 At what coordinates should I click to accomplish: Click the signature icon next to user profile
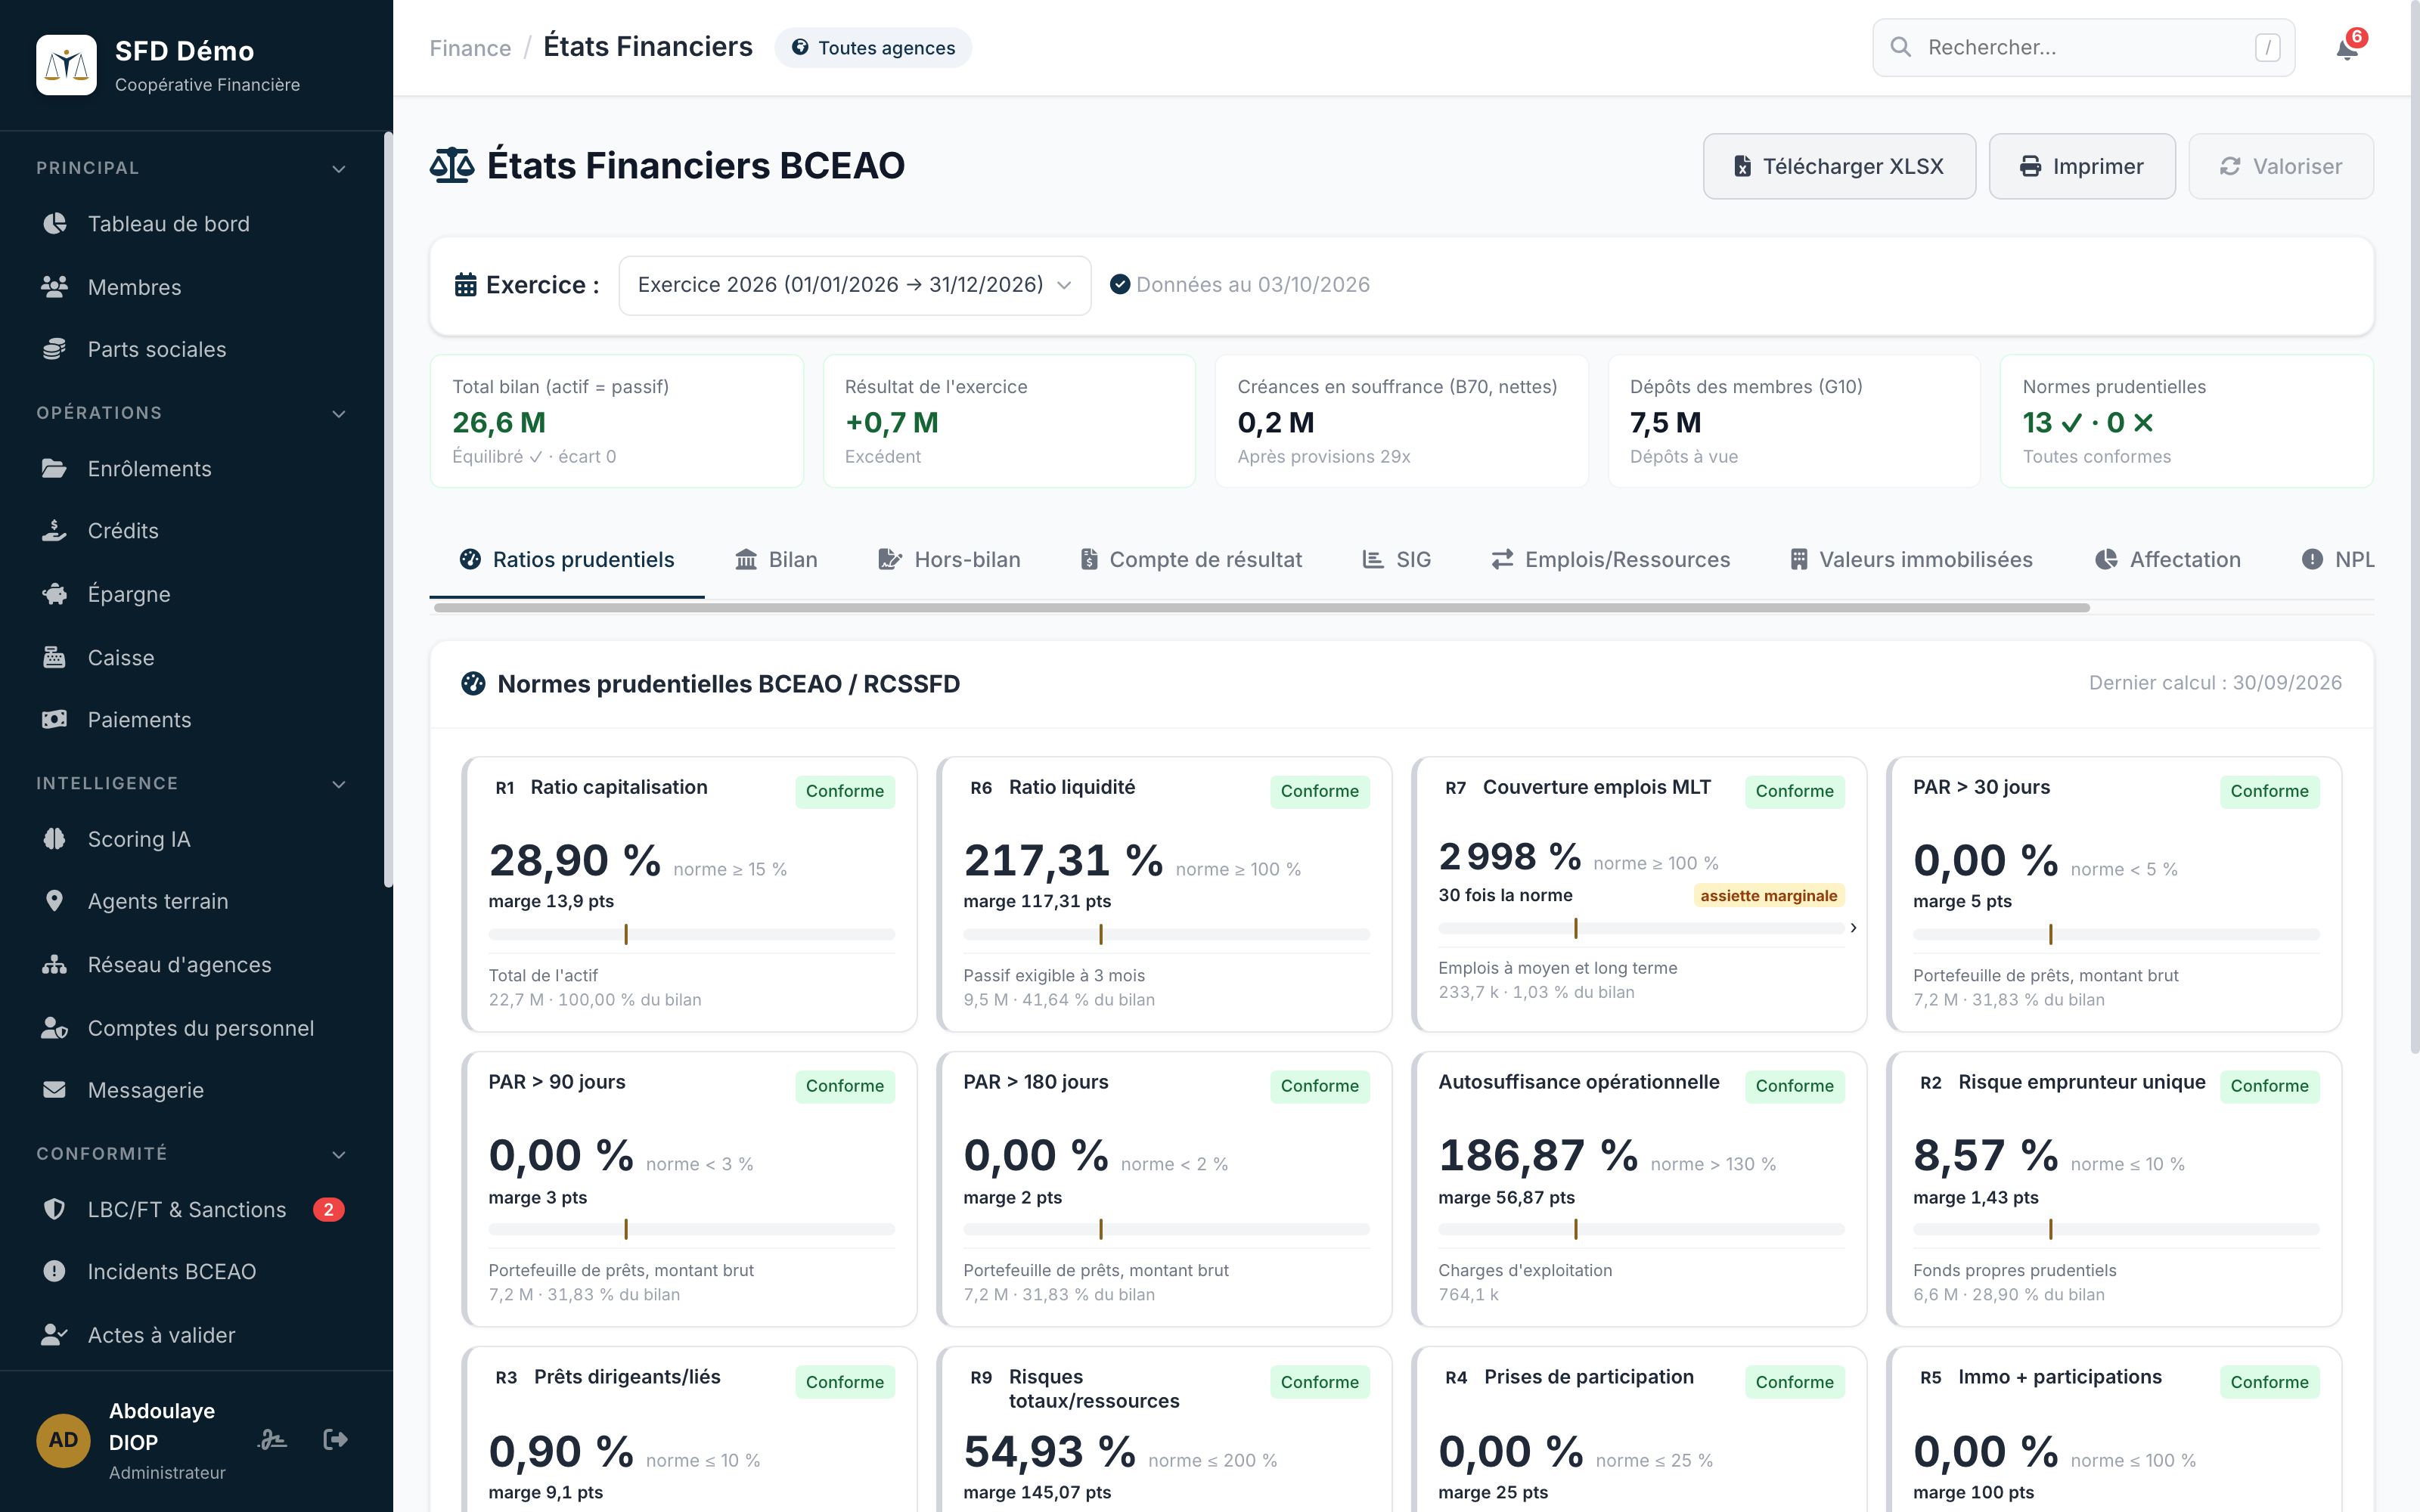click(x=272, y=1439)
